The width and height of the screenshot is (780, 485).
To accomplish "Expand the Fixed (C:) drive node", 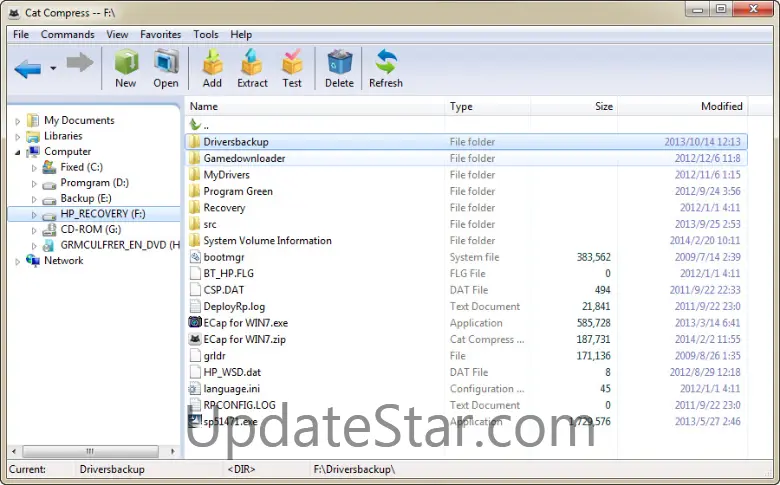I will pos(34,168).
